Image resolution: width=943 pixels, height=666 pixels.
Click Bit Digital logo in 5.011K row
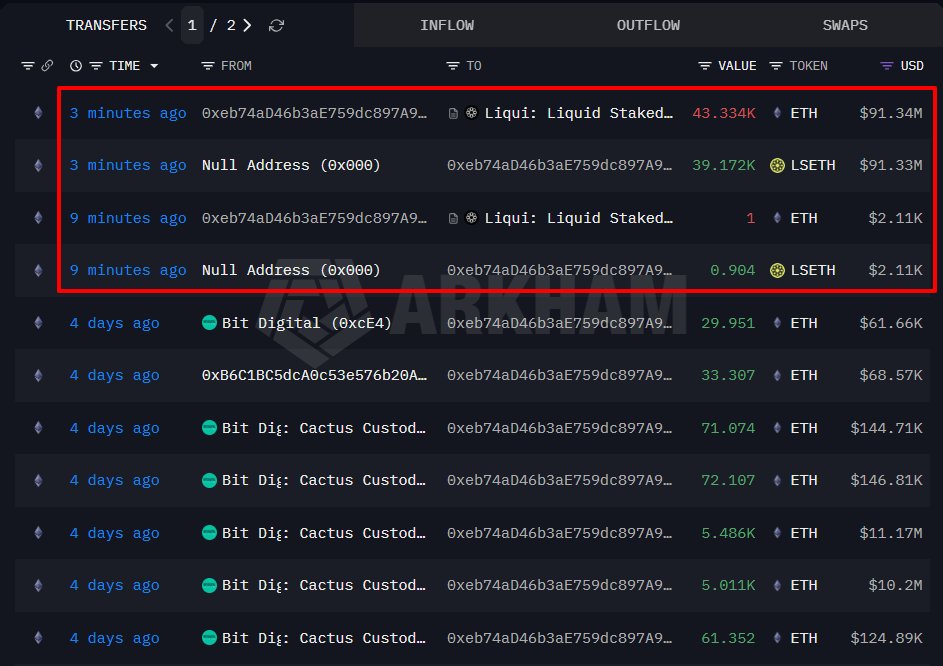(209, 585)
